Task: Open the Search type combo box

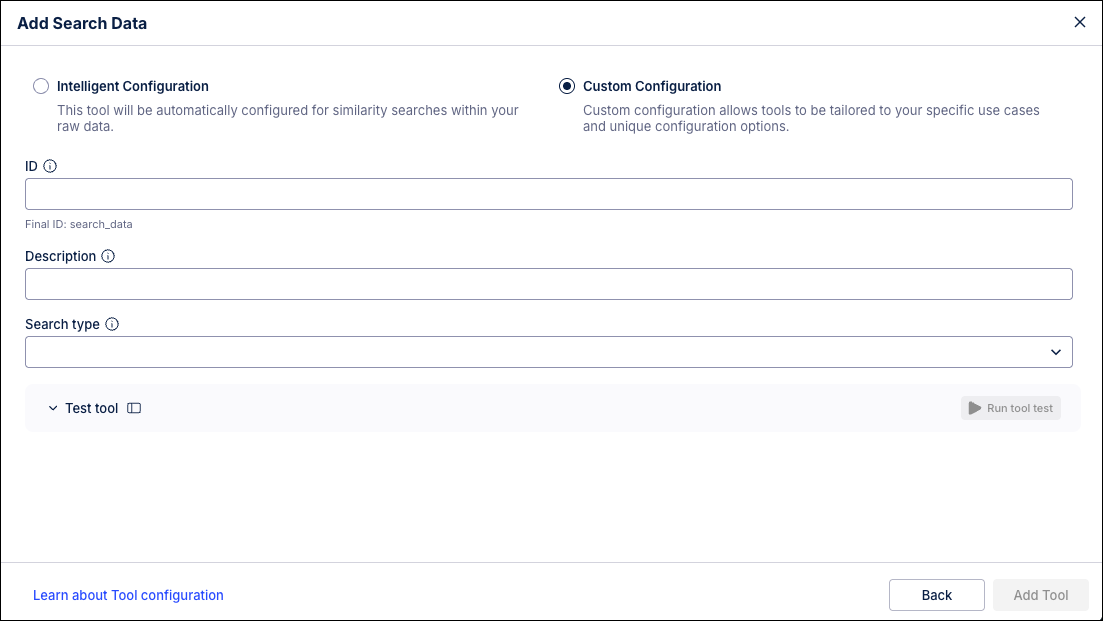Action: pos(549,352)
